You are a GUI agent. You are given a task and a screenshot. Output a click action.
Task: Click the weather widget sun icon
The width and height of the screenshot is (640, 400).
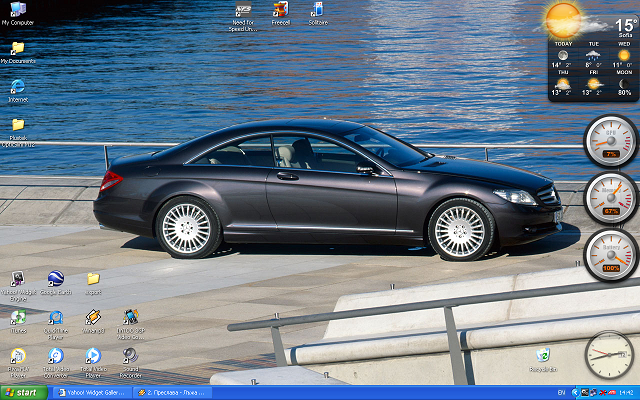[563, 17]
